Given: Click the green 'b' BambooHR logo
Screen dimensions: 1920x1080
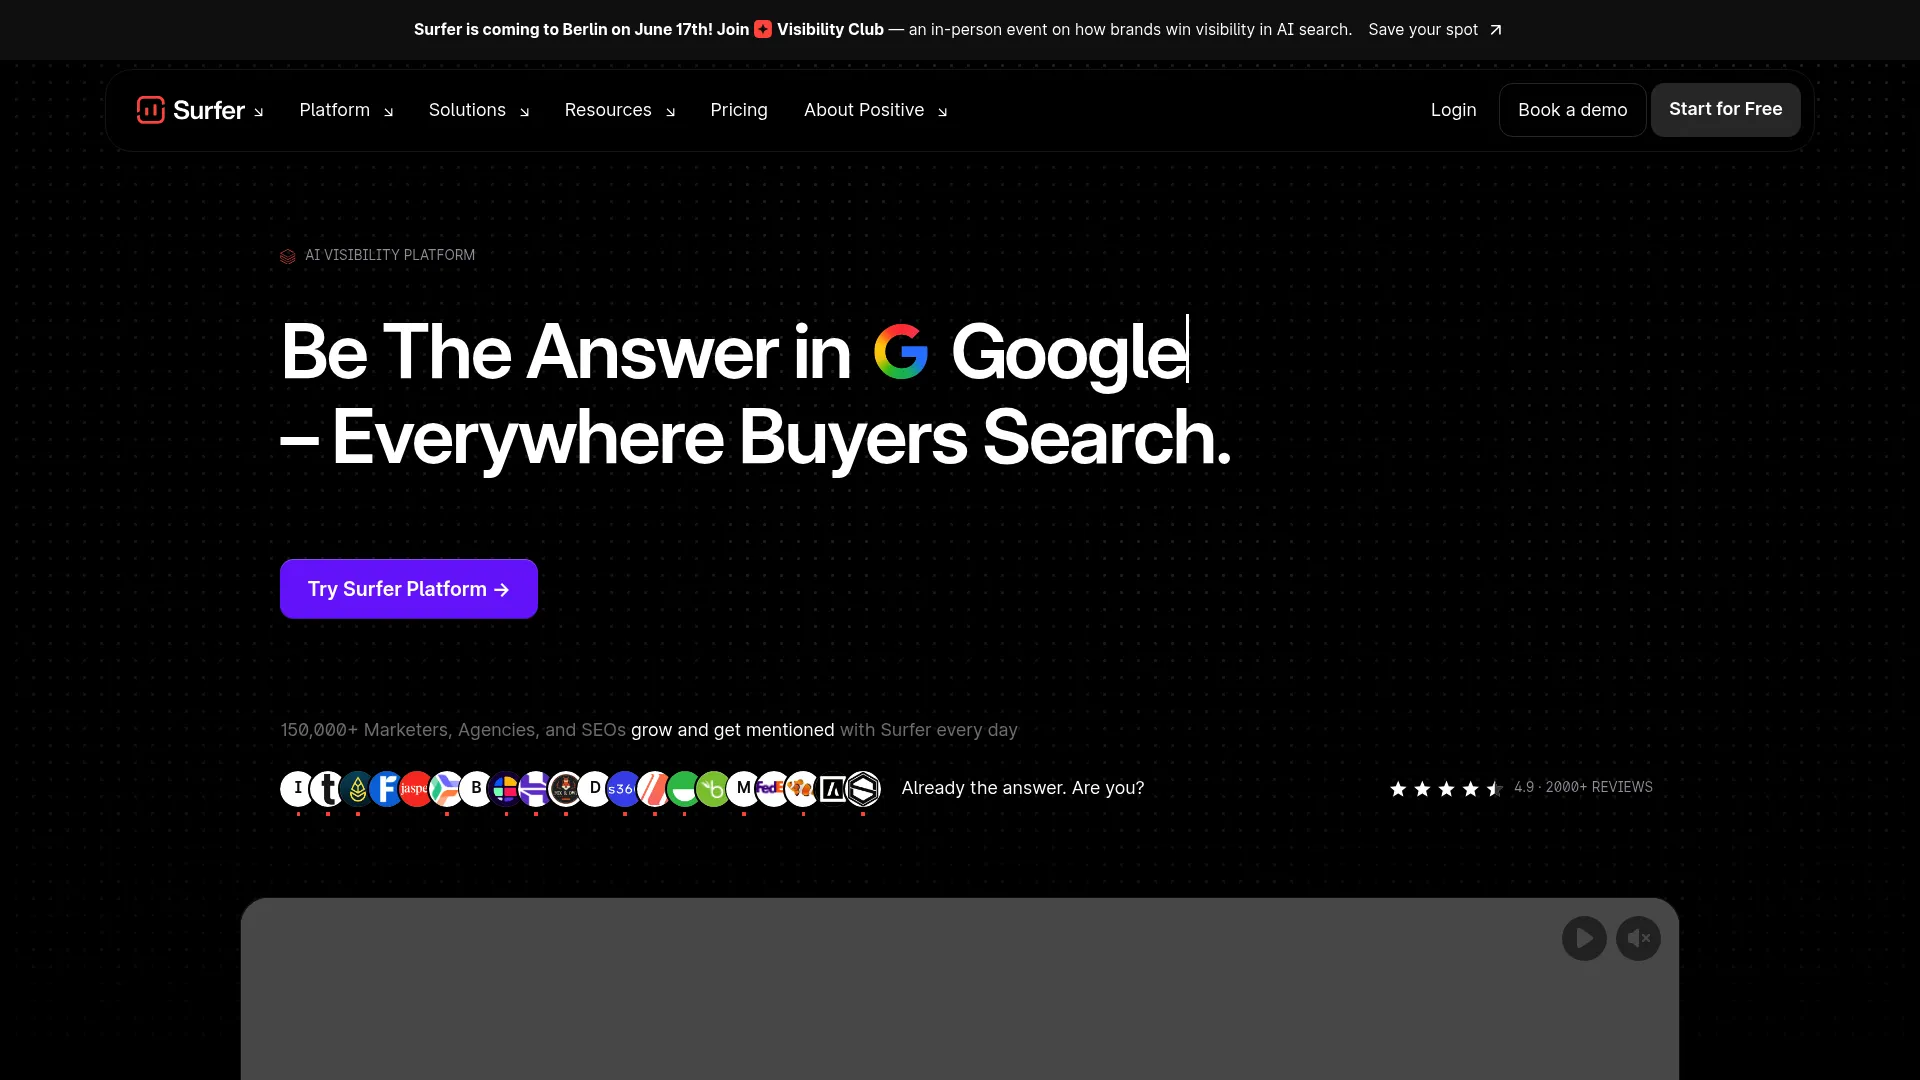Looking at the screenshot, I should point(713,789).
